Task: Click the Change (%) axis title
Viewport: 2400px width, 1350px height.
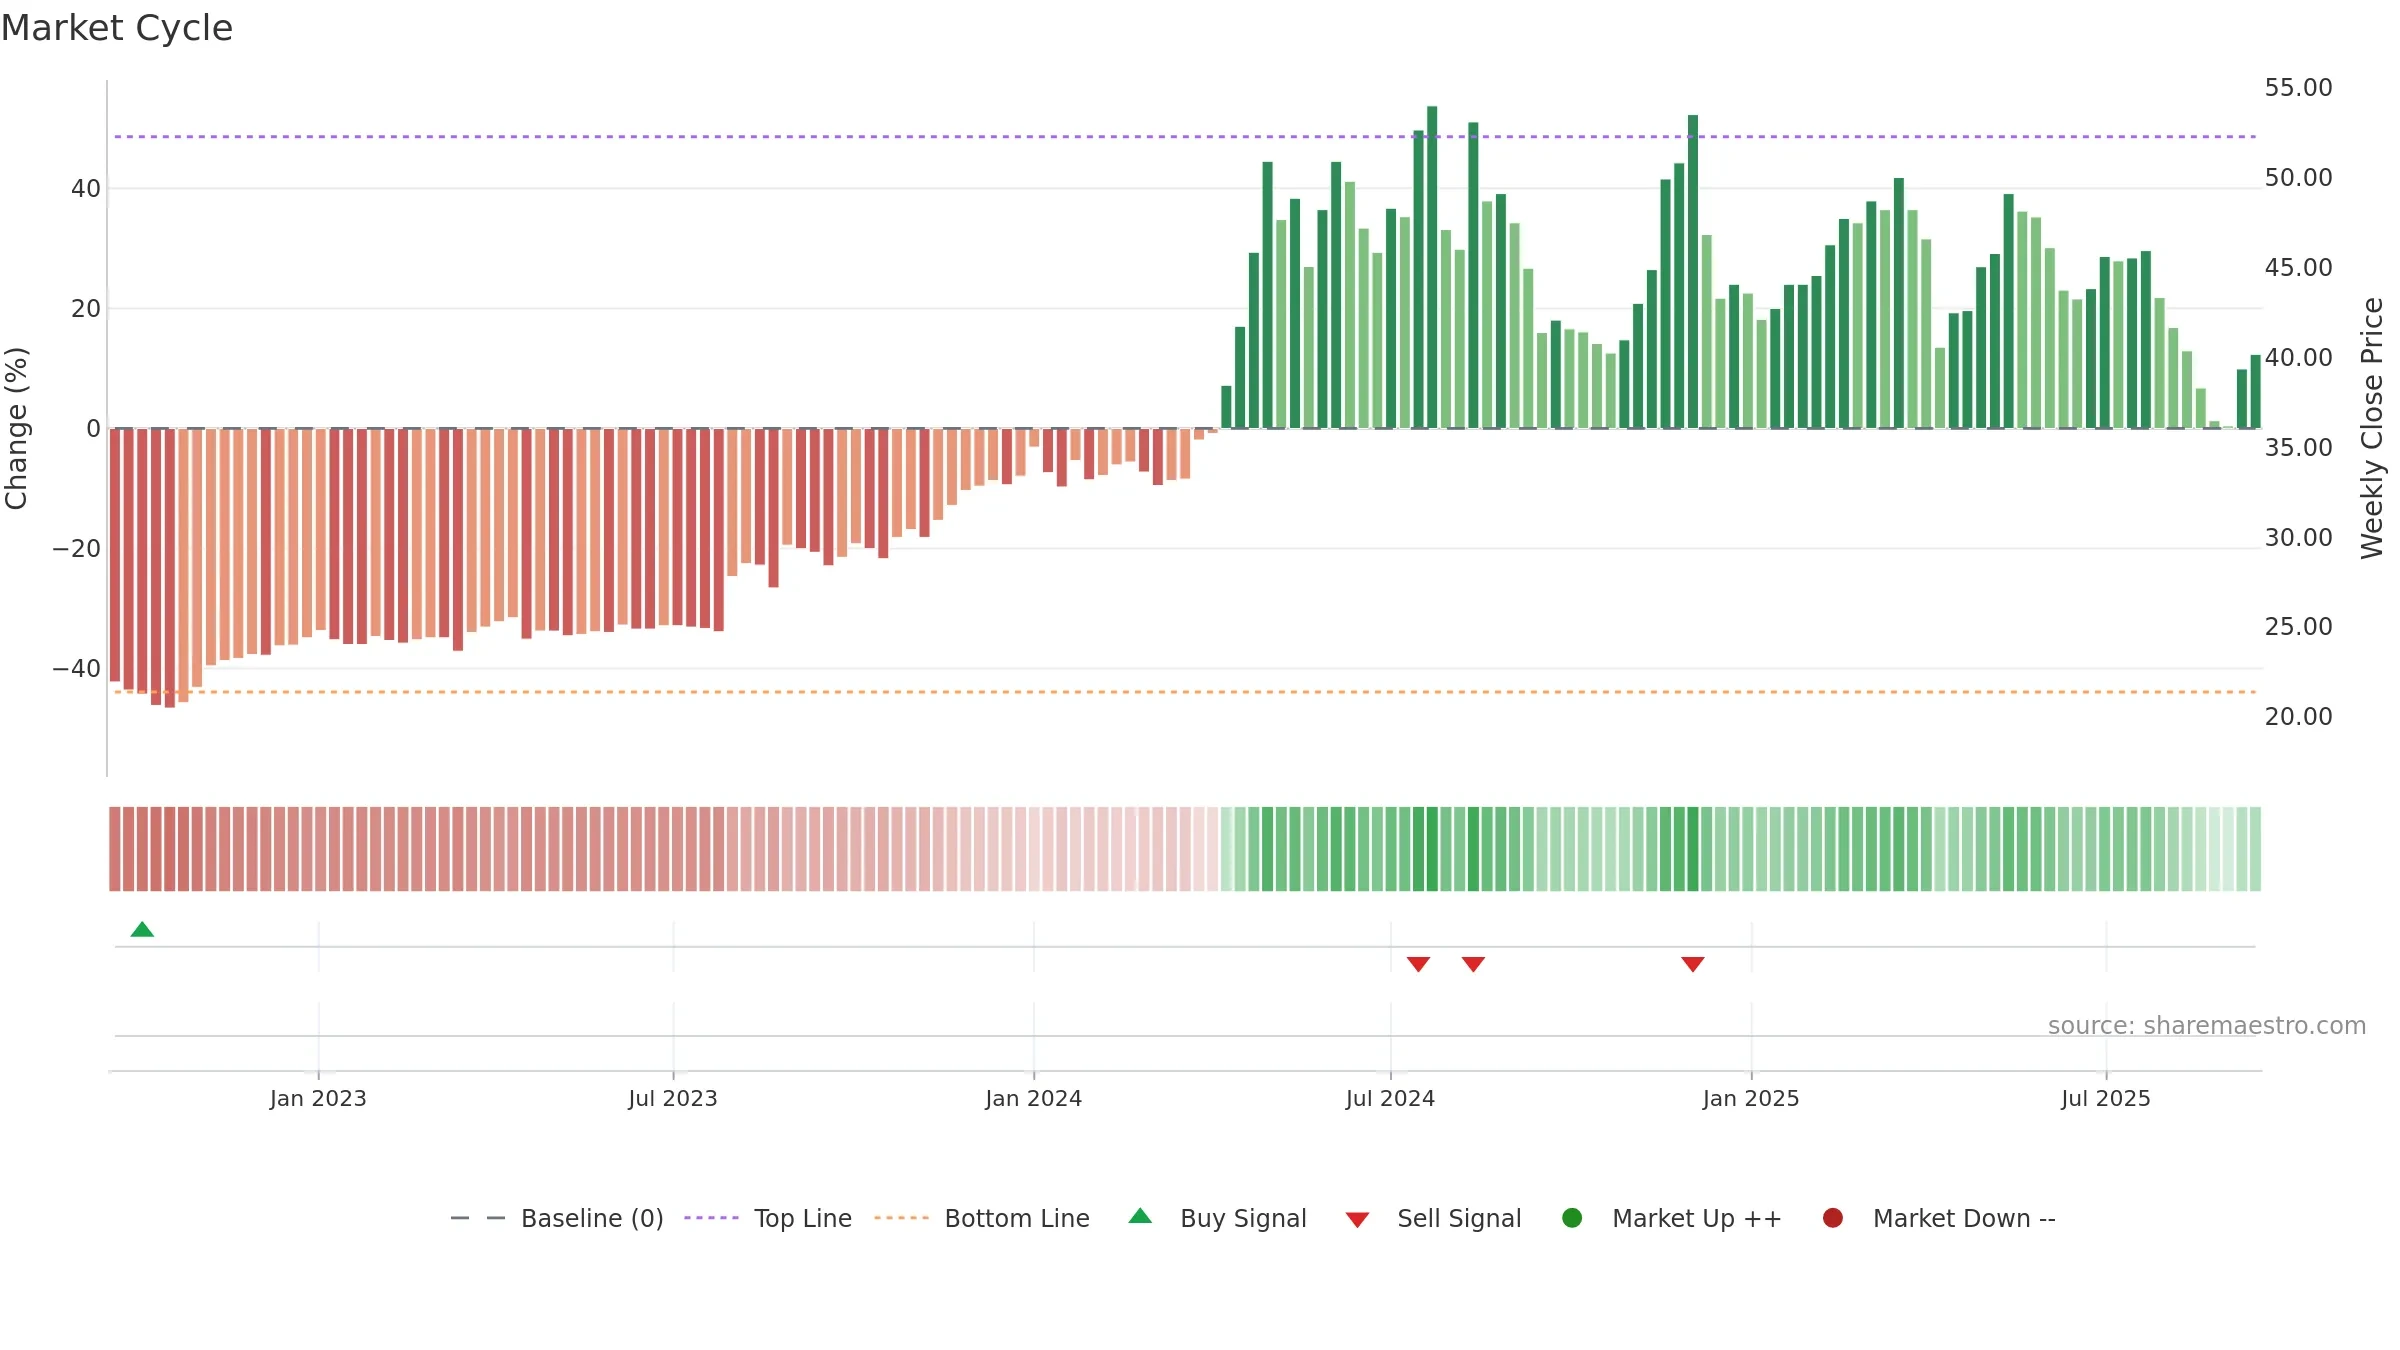Action: (17, 428)
